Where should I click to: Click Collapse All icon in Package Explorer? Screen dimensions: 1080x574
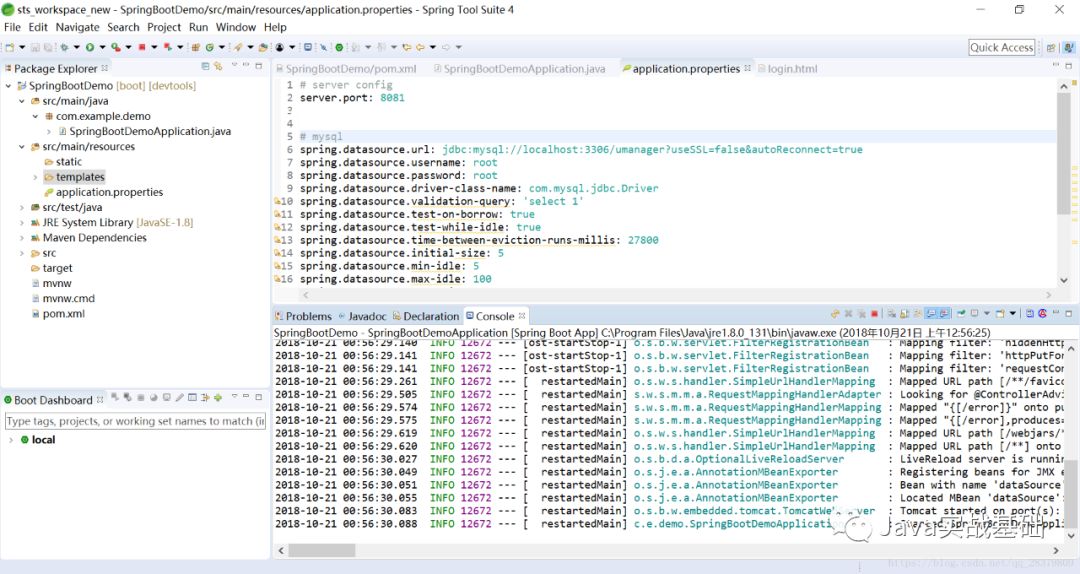click(205, 67)
